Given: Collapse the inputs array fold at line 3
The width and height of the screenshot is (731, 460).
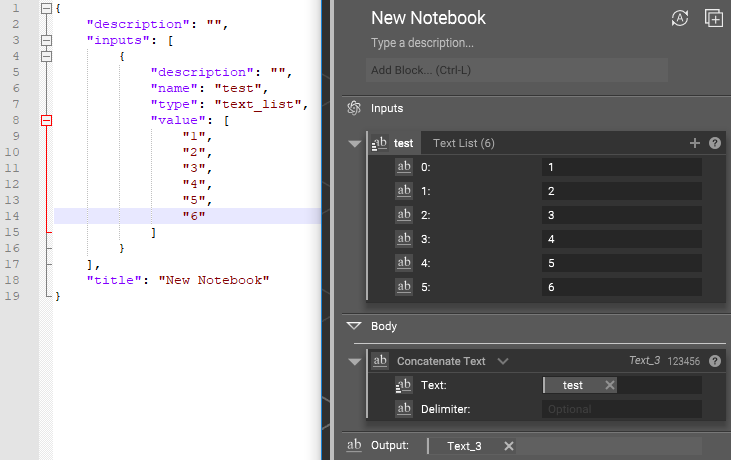Looking at the screenshot, I should 46,41.
